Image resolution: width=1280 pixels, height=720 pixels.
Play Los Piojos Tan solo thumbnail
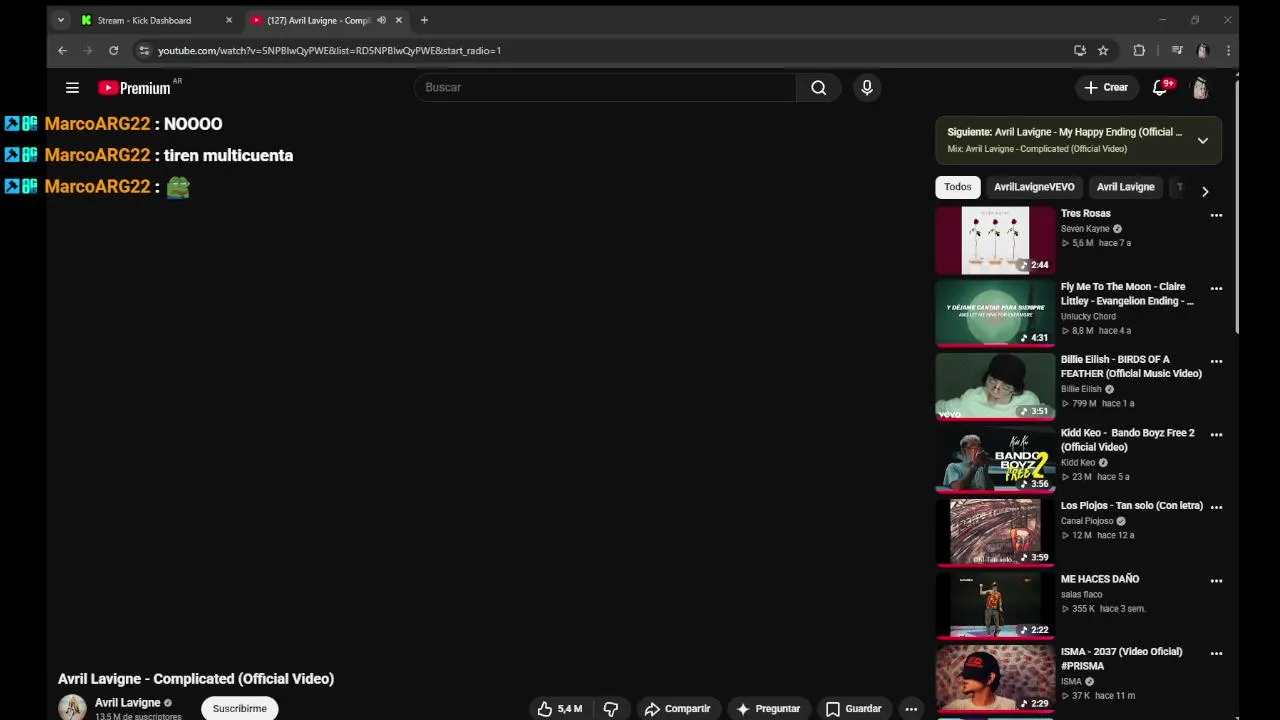(995, 532)
